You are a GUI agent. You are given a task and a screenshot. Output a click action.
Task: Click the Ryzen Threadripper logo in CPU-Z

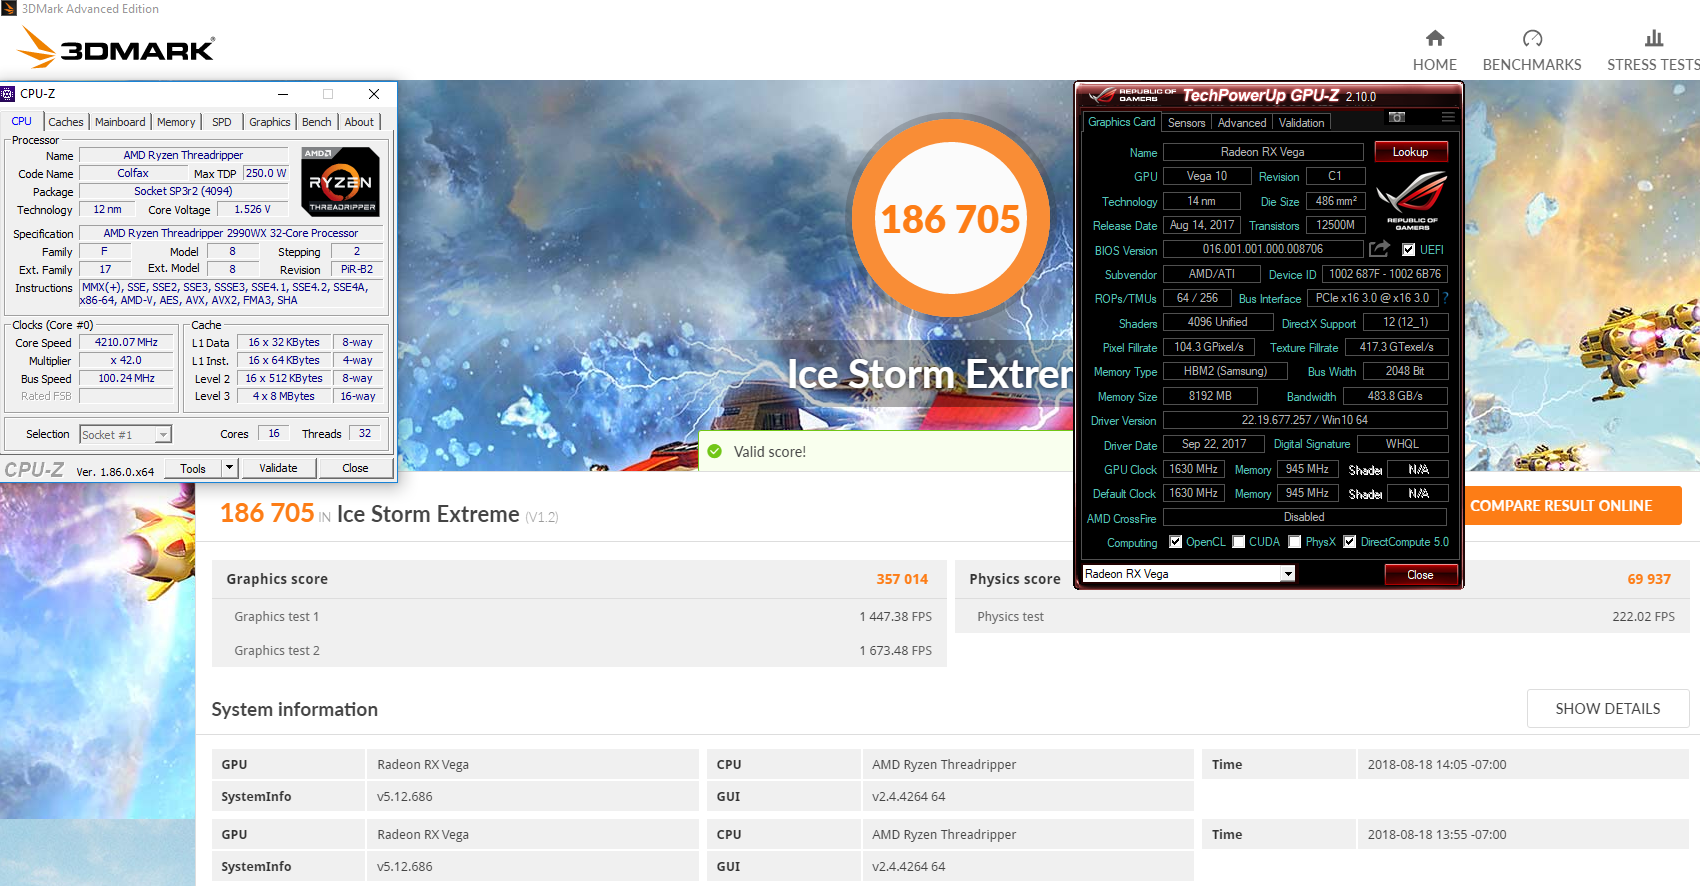(341, 182)
